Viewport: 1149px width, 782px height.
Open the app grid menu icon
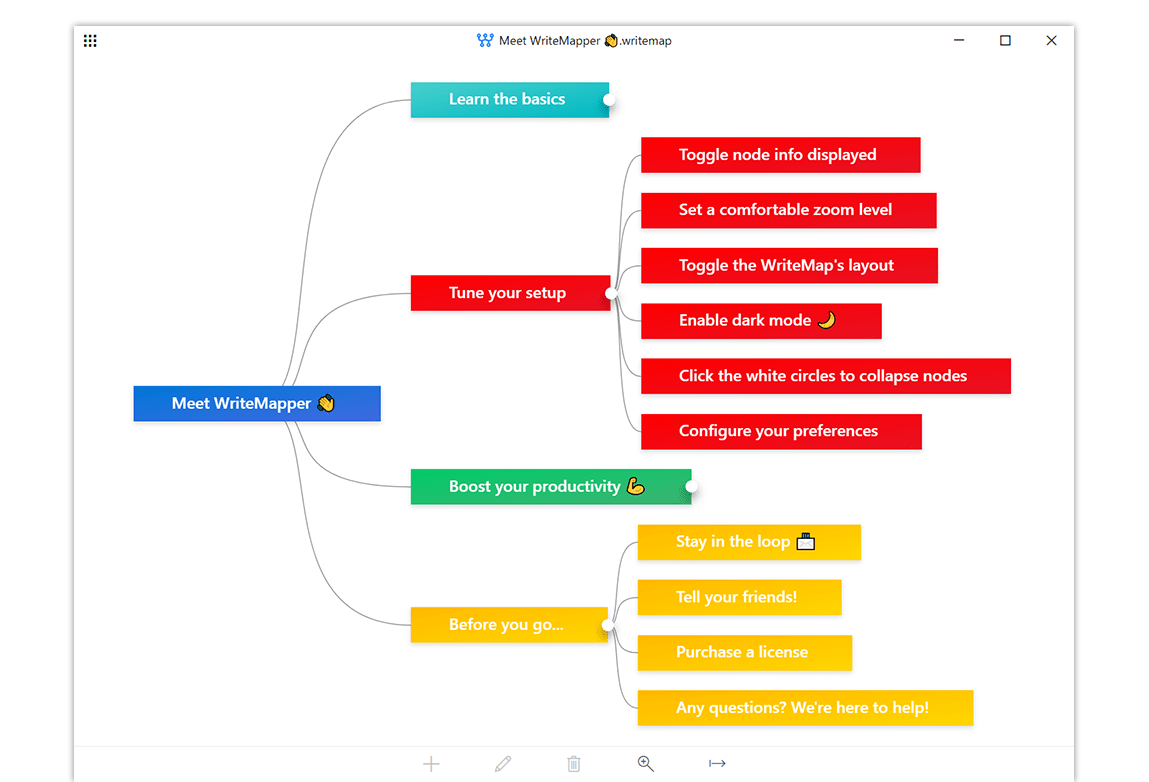click(x=90, y=41)
